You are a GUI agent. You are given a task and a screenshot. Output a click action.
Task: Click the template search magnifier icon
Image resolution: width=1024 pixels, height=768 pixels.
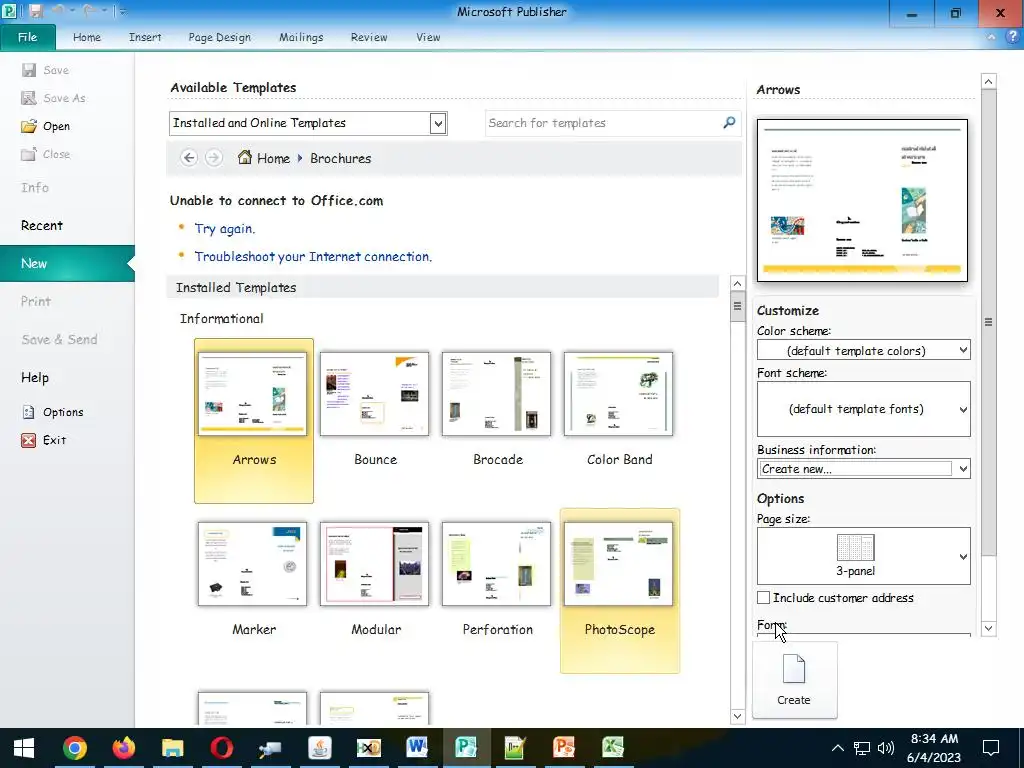coord(729,123)
